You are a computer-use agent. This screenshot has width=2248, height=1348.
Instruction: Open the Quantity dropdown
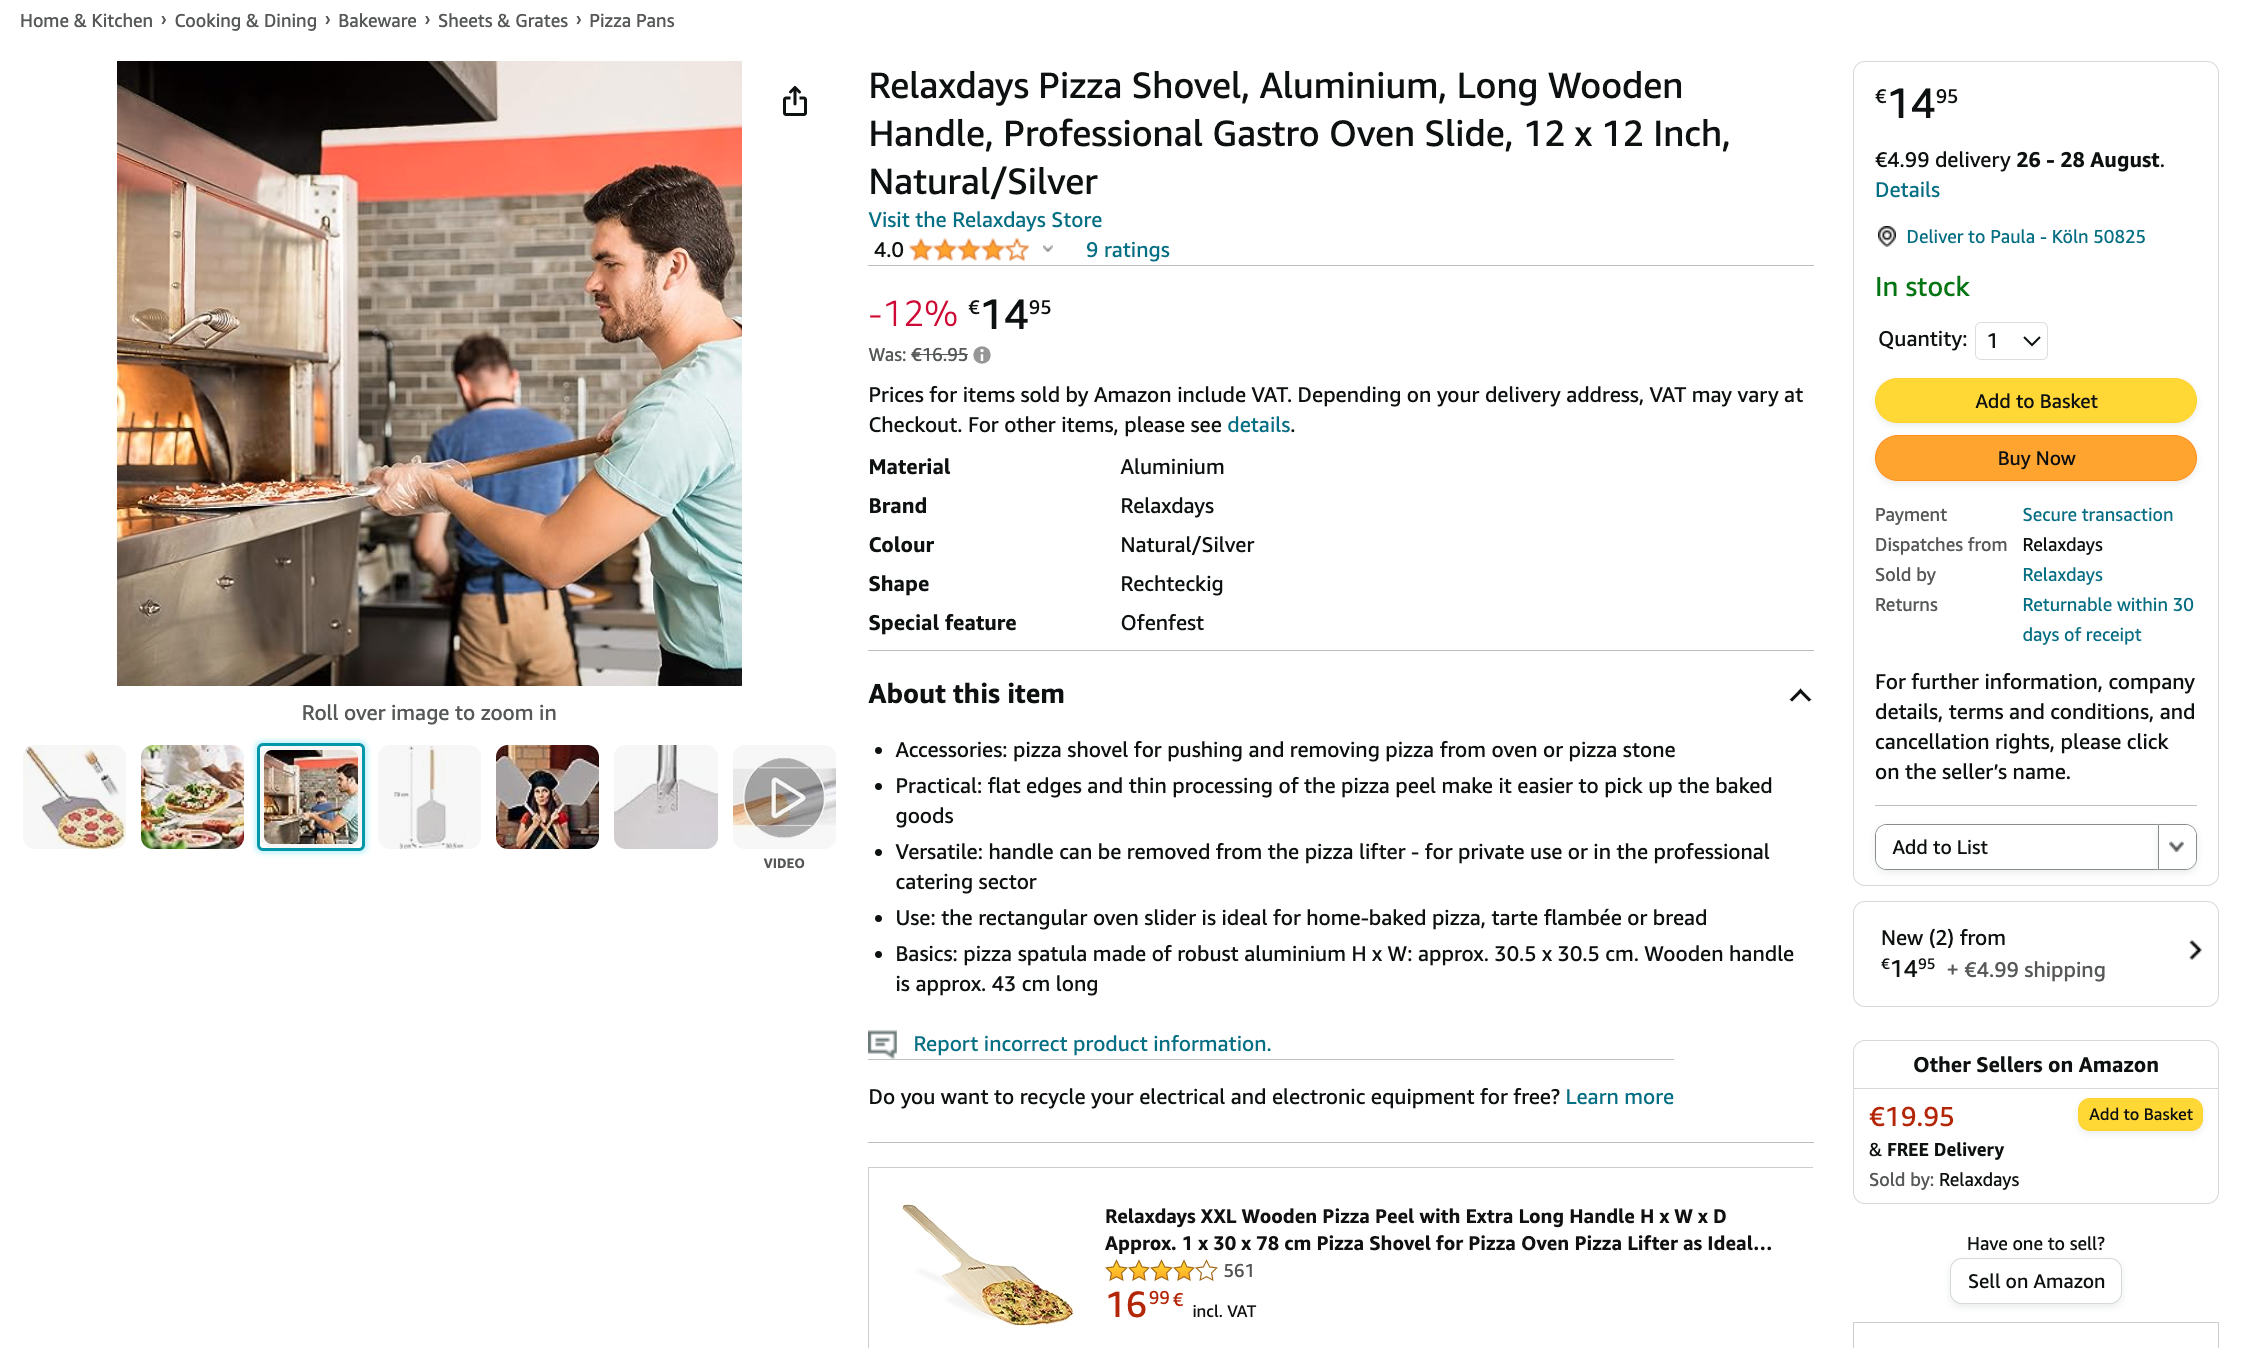coord(2010,340)
